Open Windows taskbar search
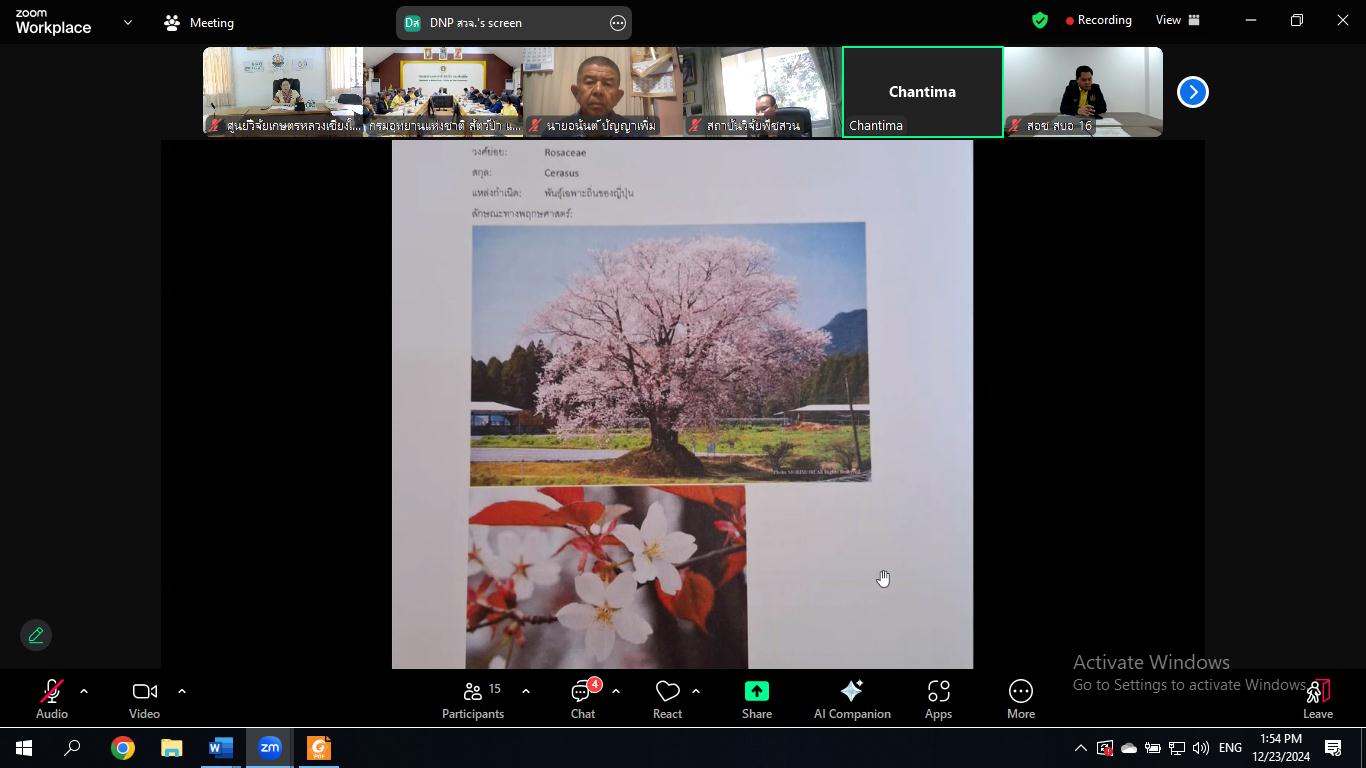The image size is (1366, 768). (72, 748)
